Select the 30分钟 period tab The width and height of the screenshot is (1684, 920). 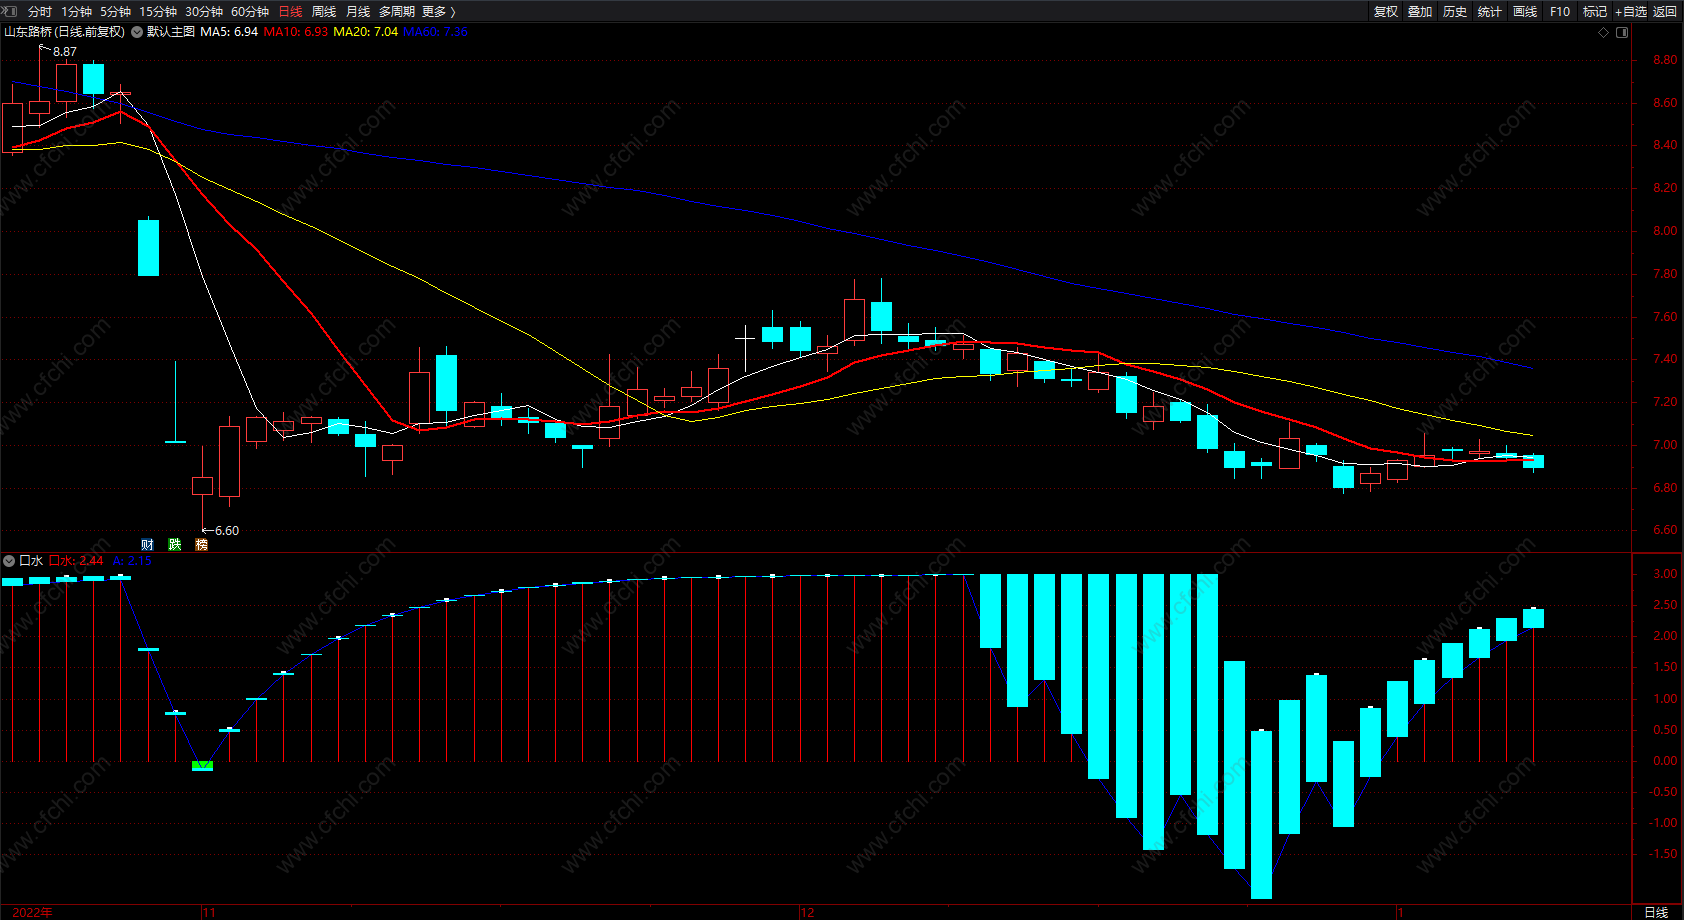tap(204, 12)
